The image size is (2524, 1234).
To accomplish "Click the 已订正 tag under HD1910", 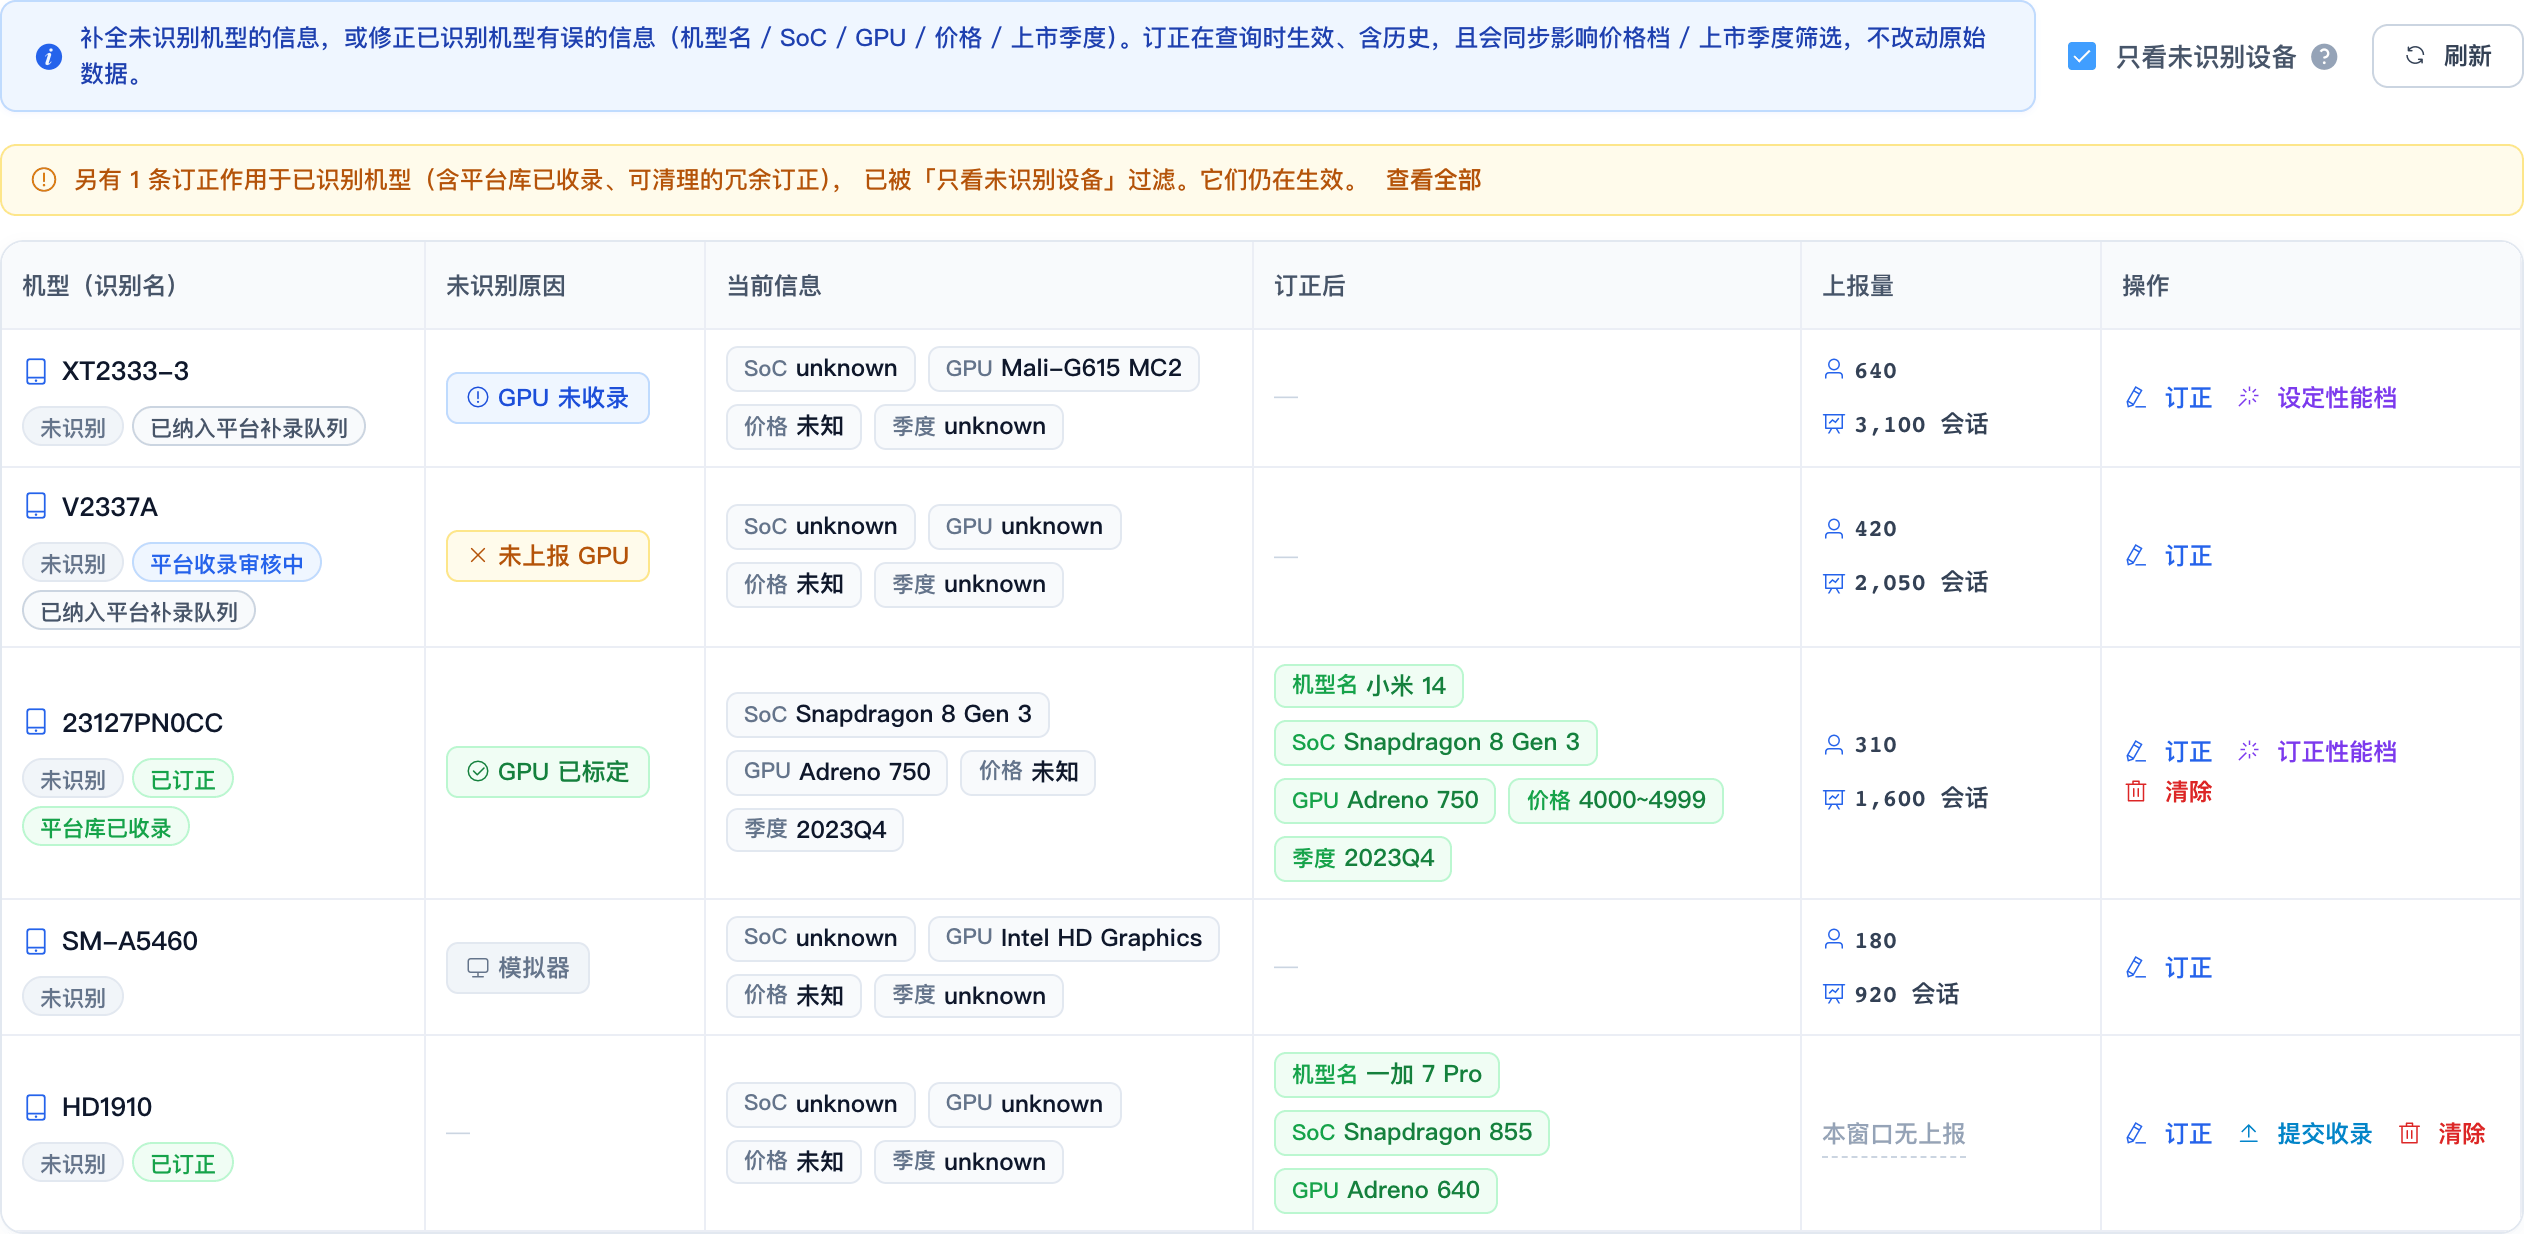I will tap(183, 1163).
